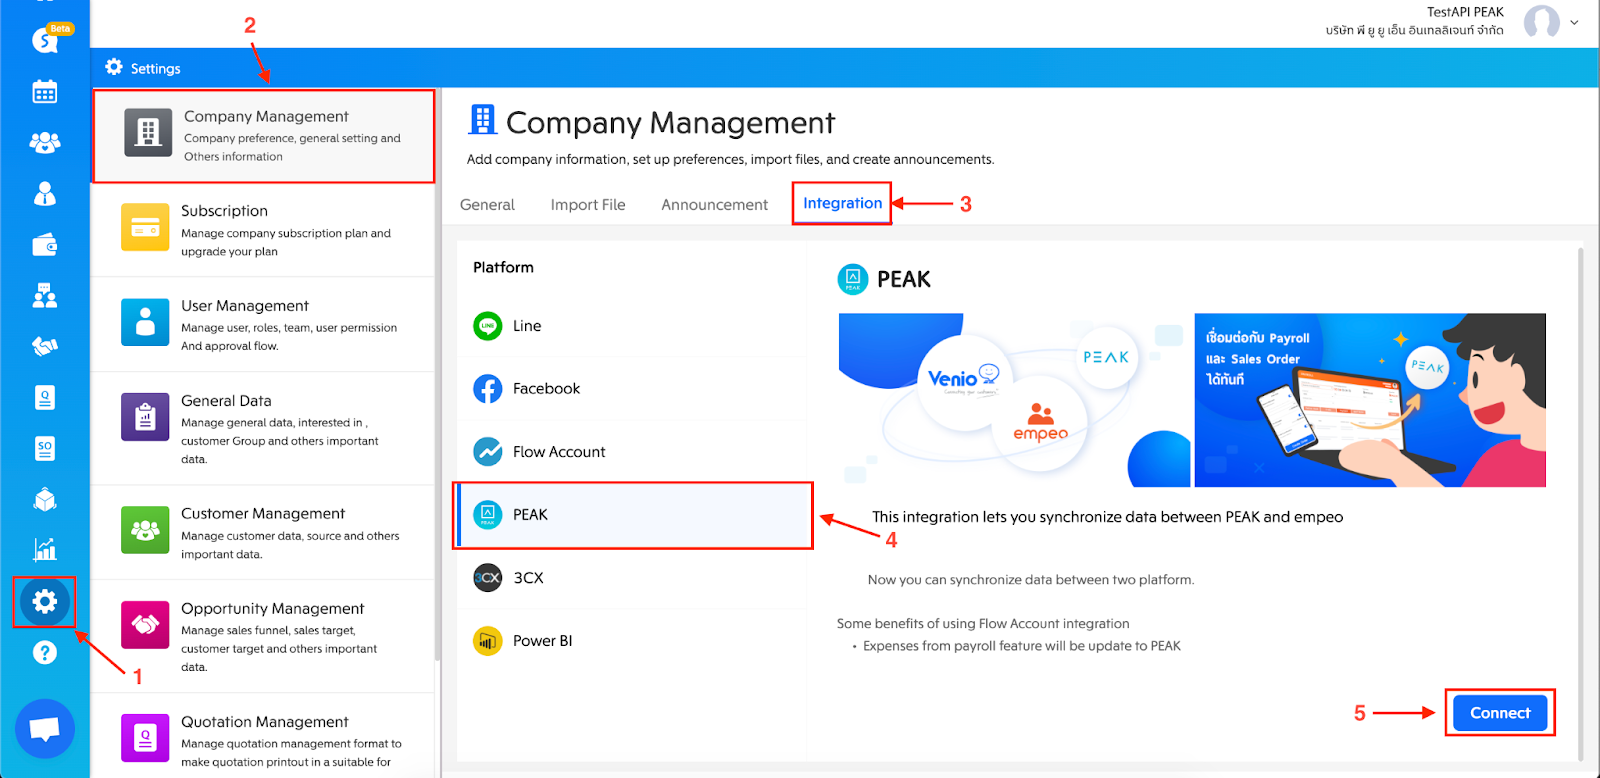Open the wallet icon in left sidebar
The height and width of the screenshot is (778, 1600).
tap(45, 245)
